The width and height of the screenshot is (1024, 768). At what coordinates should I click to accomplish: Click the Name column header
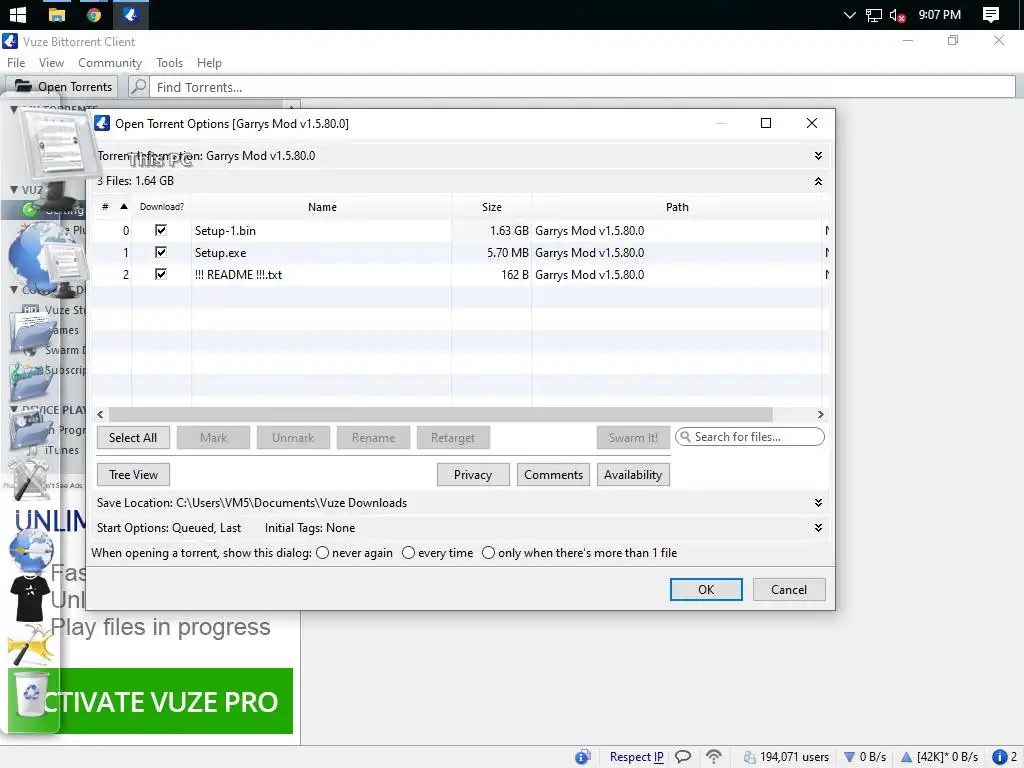click(x=322, y=206)
